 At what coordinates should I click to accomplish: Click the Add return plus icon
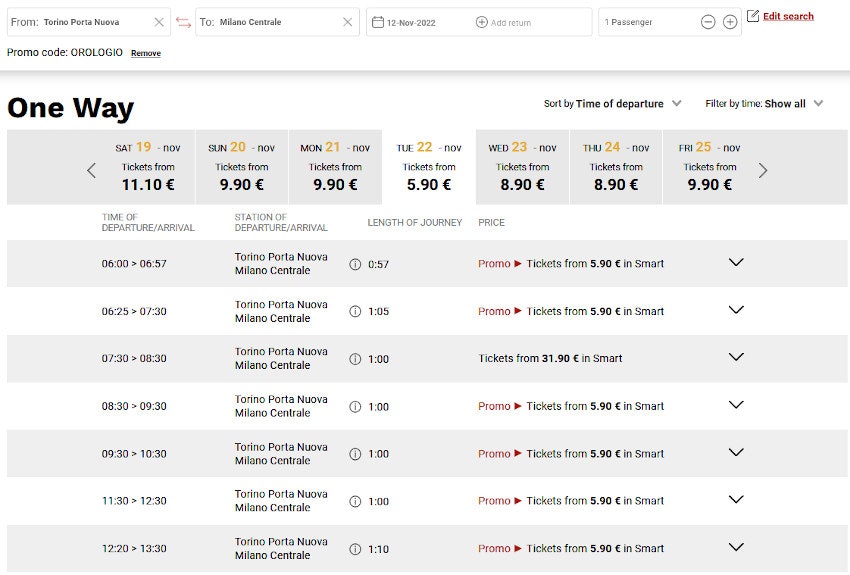(x=482, y=22)
